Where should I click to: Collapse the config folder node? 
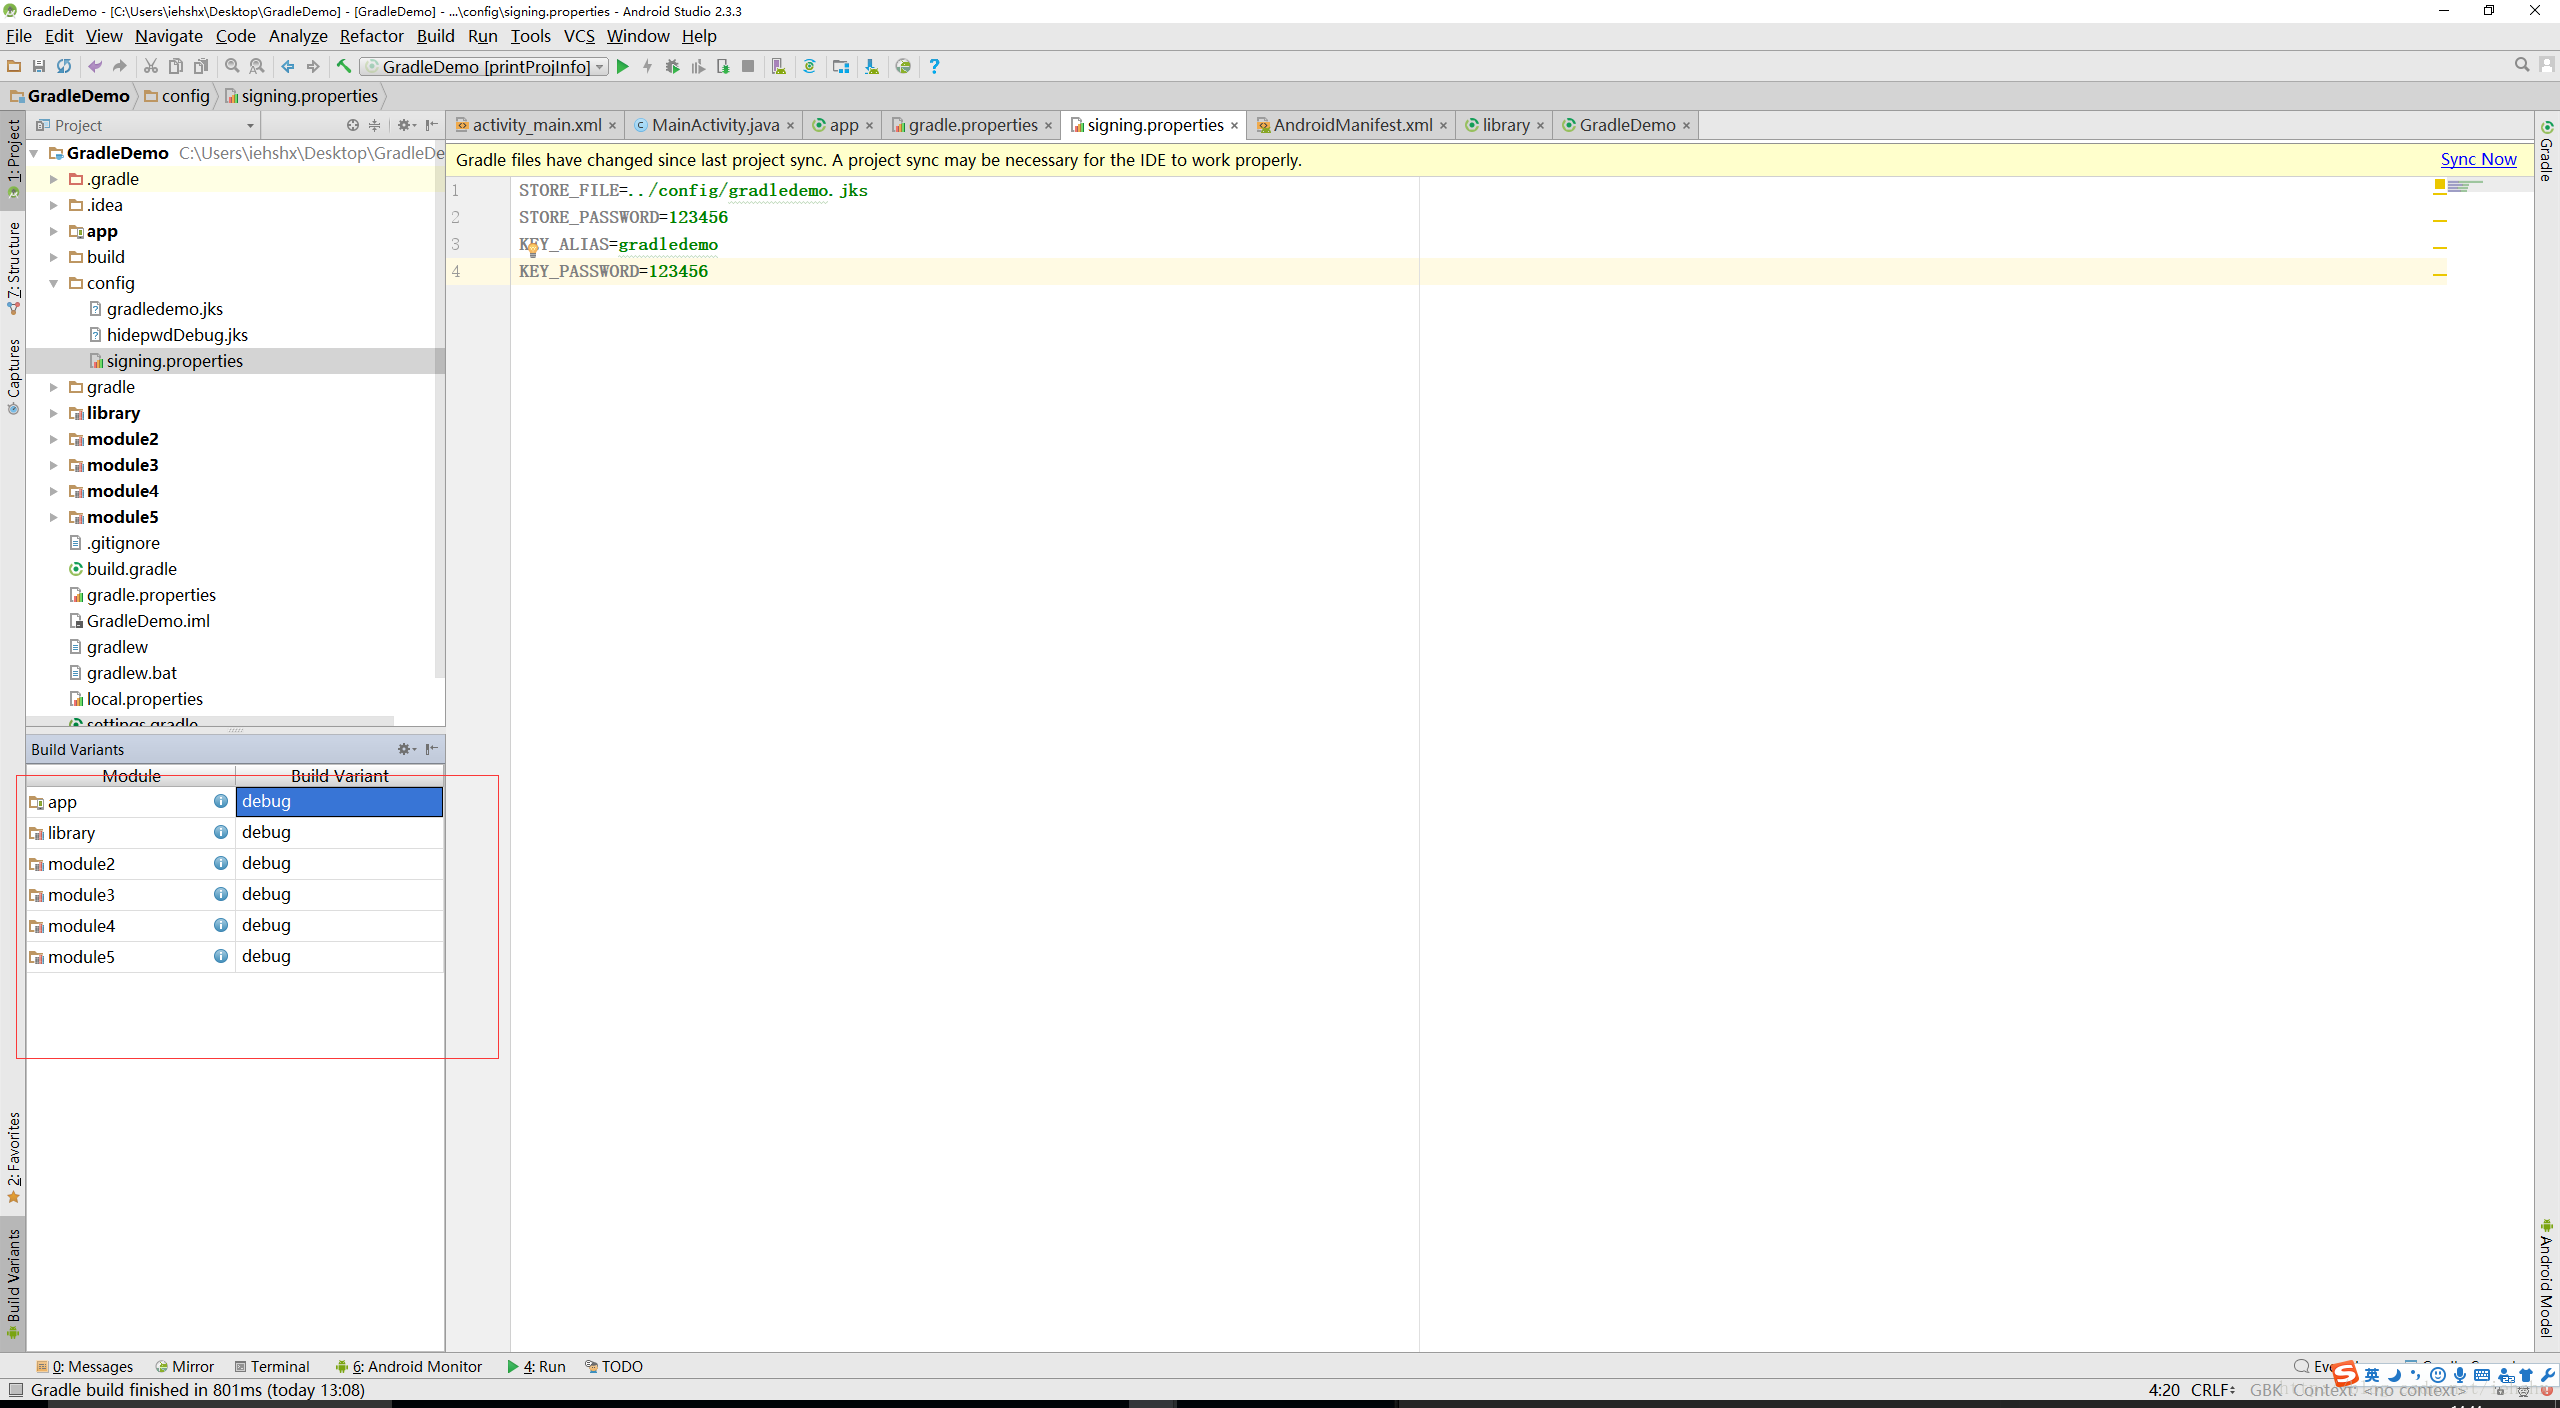(54, 283)
